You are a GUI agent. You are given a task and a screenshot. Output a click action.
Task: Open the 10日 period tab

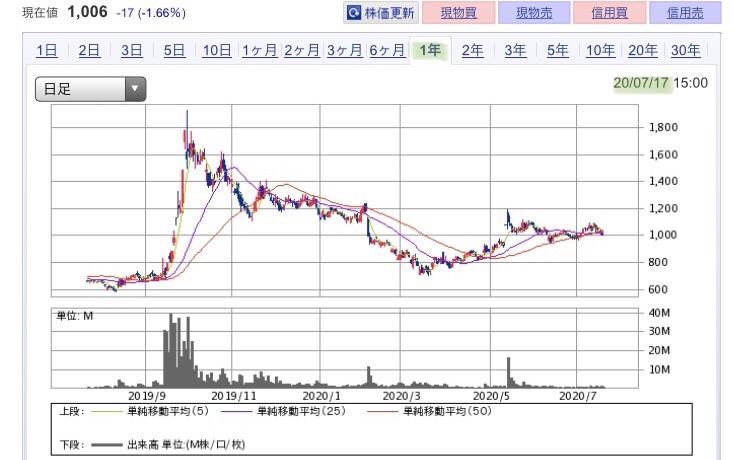click(217, 50)
